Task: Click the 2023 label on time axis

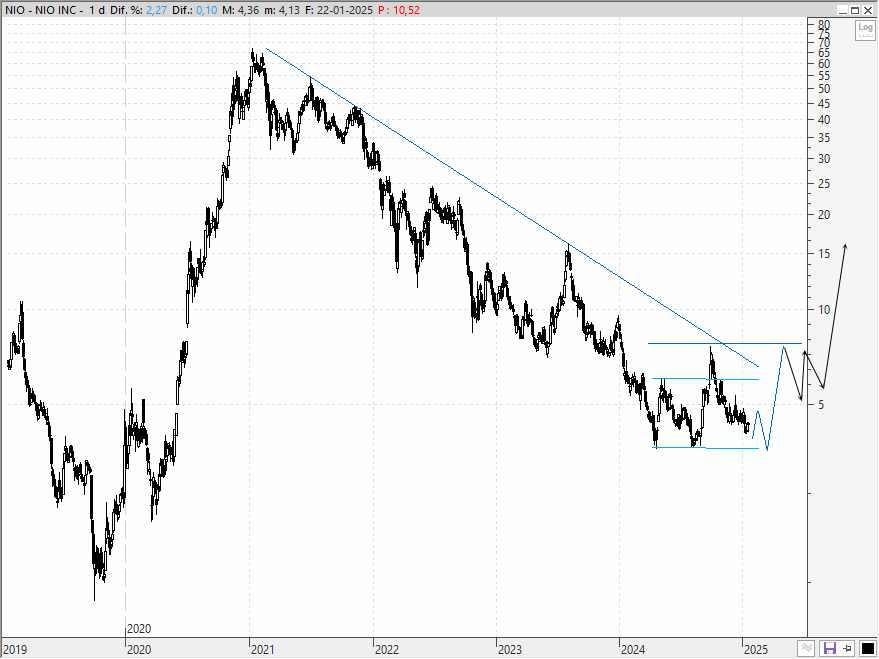Action: [510, 650]
